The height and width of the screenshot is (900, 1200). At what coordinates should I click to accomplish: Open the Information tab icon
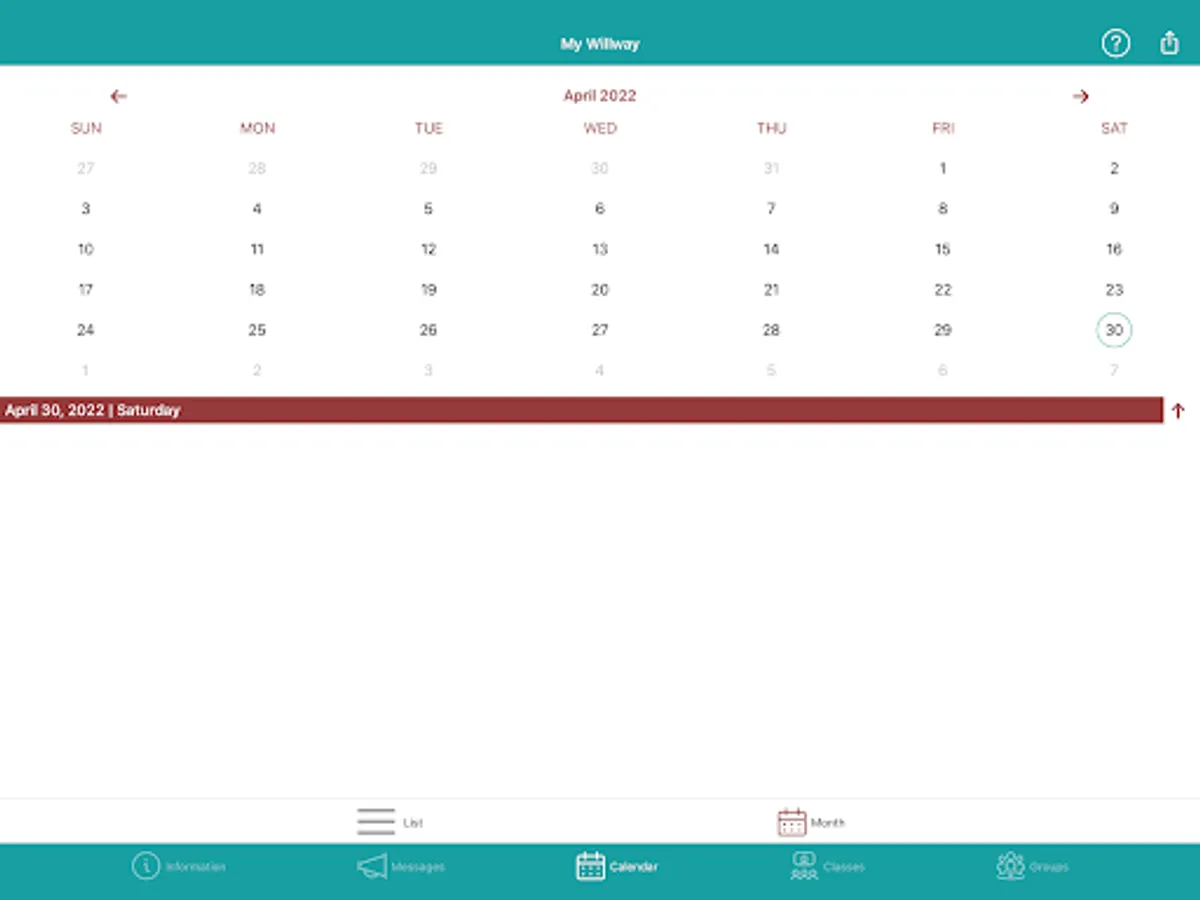147,867
